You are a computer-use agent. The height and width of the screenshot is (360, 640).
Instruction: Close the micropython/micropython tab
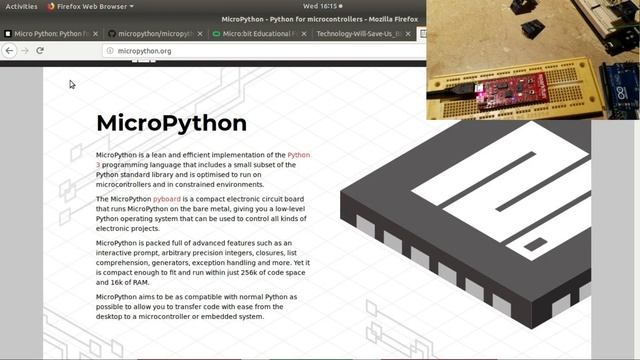click(200, 34)
